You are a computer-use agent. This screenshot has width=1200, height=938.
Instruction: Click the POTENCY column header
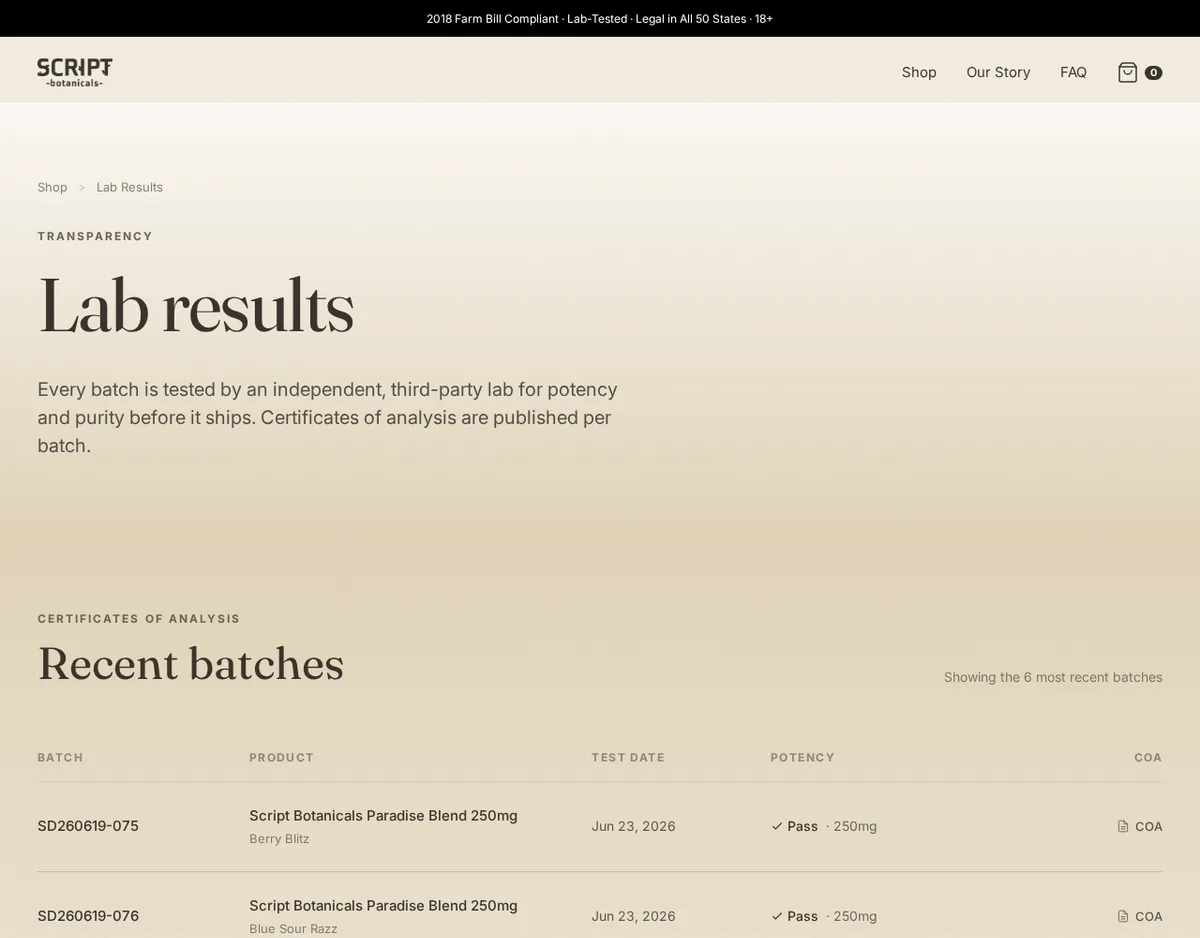pos(803,758)
